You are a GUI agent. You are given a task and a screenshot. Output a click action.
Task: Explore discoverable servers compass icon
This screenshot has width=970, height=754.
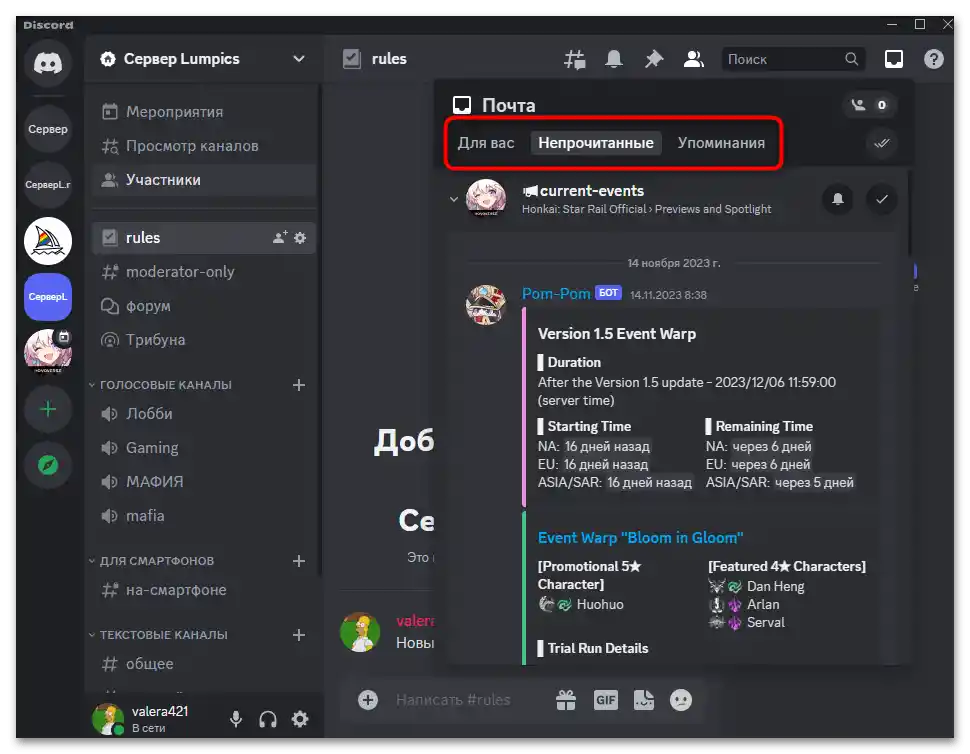(x=48, y=465)
